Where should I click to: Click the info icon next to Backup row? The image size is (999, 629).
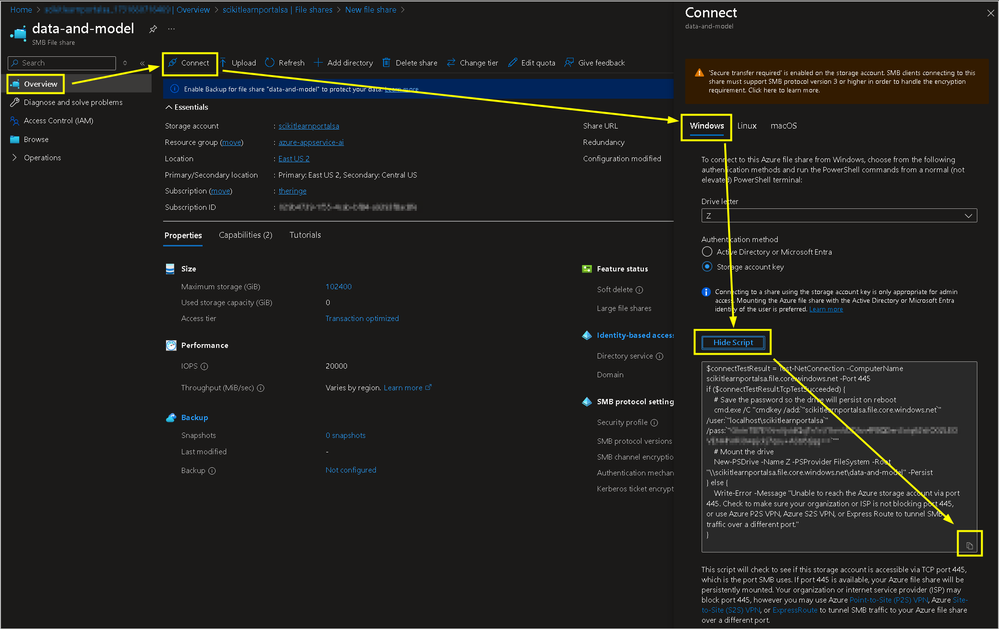click(212, 471)
